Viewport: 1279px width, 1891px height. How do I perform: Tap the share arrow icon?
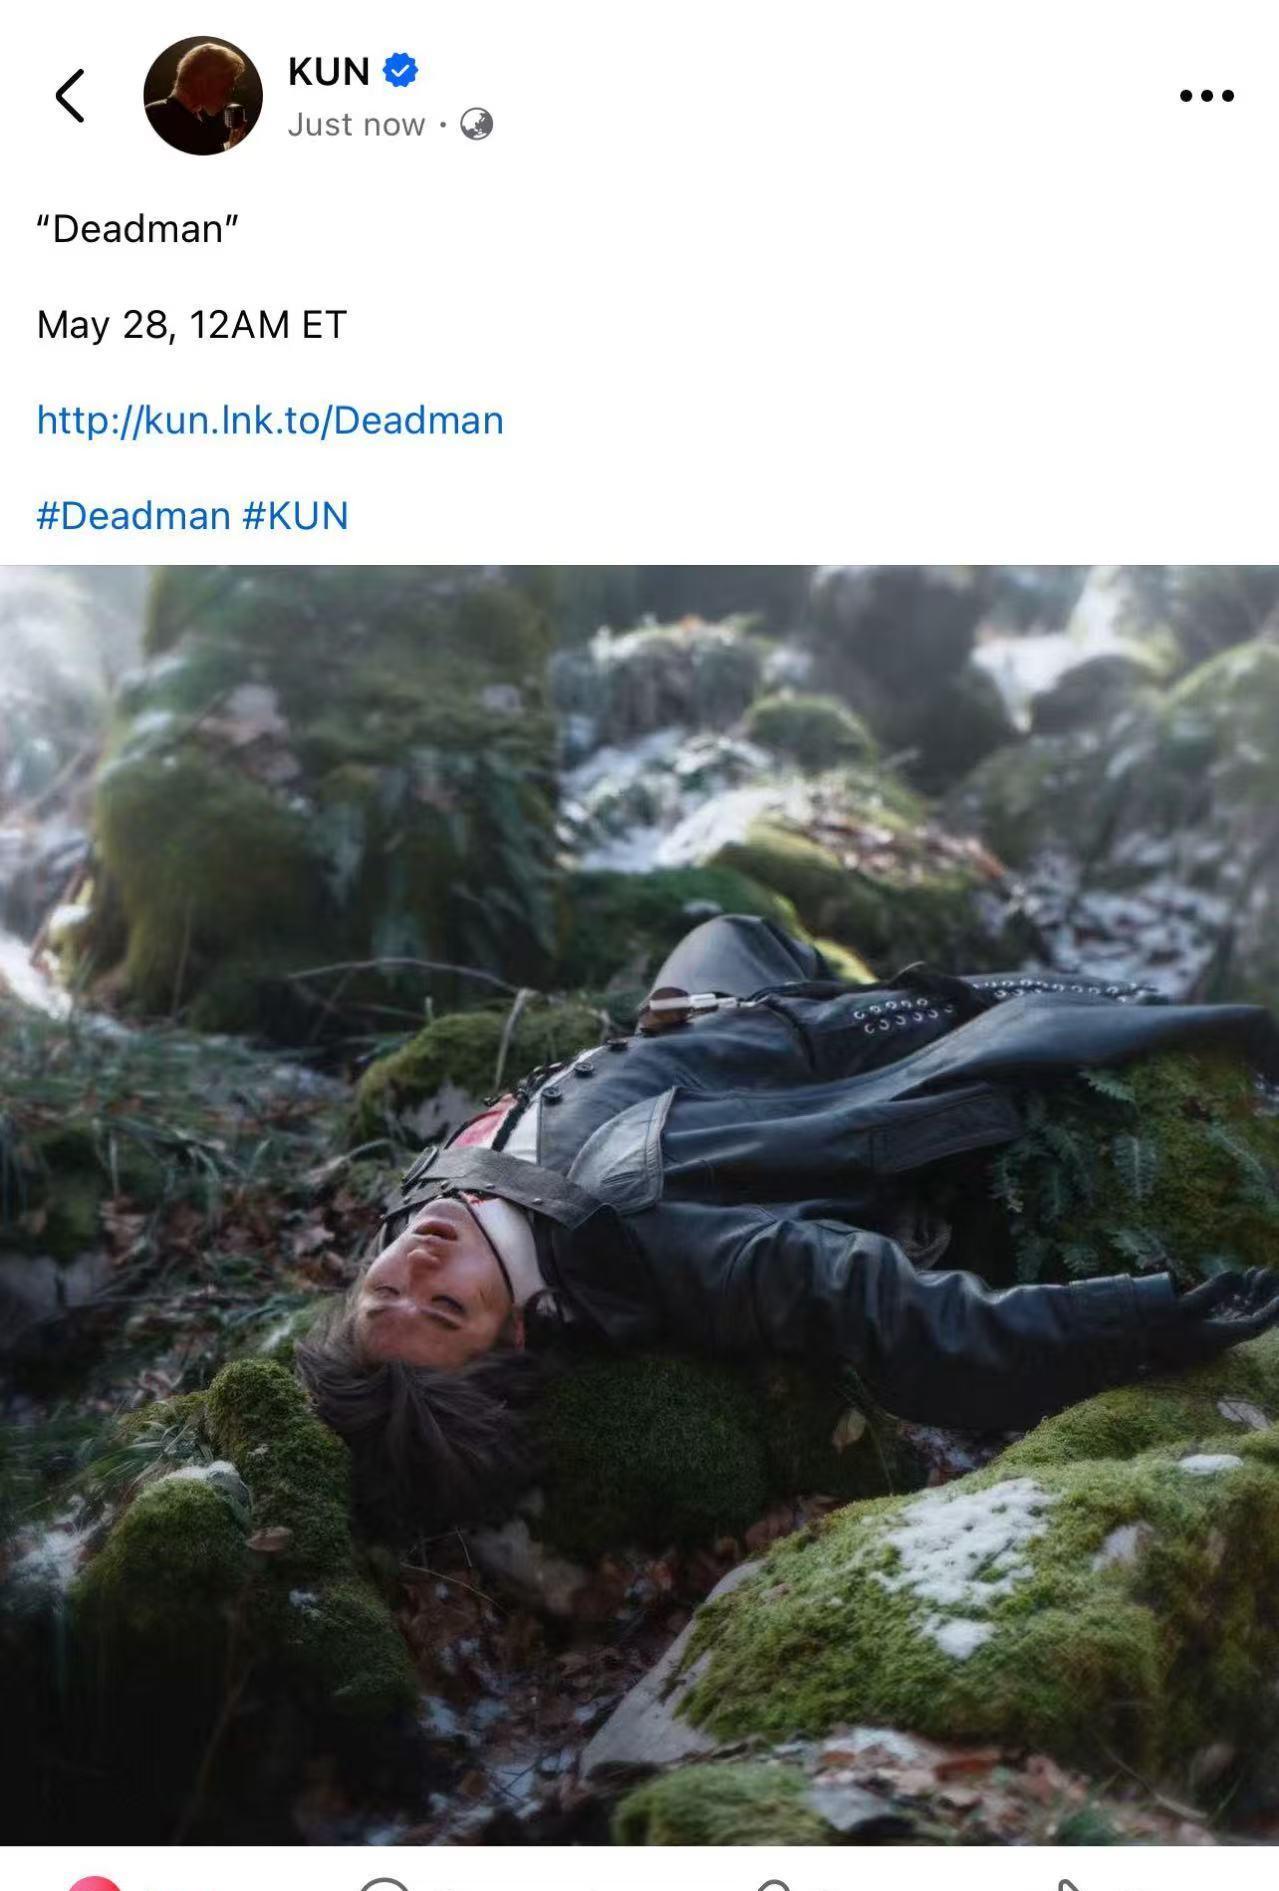pos(1070,1885)
